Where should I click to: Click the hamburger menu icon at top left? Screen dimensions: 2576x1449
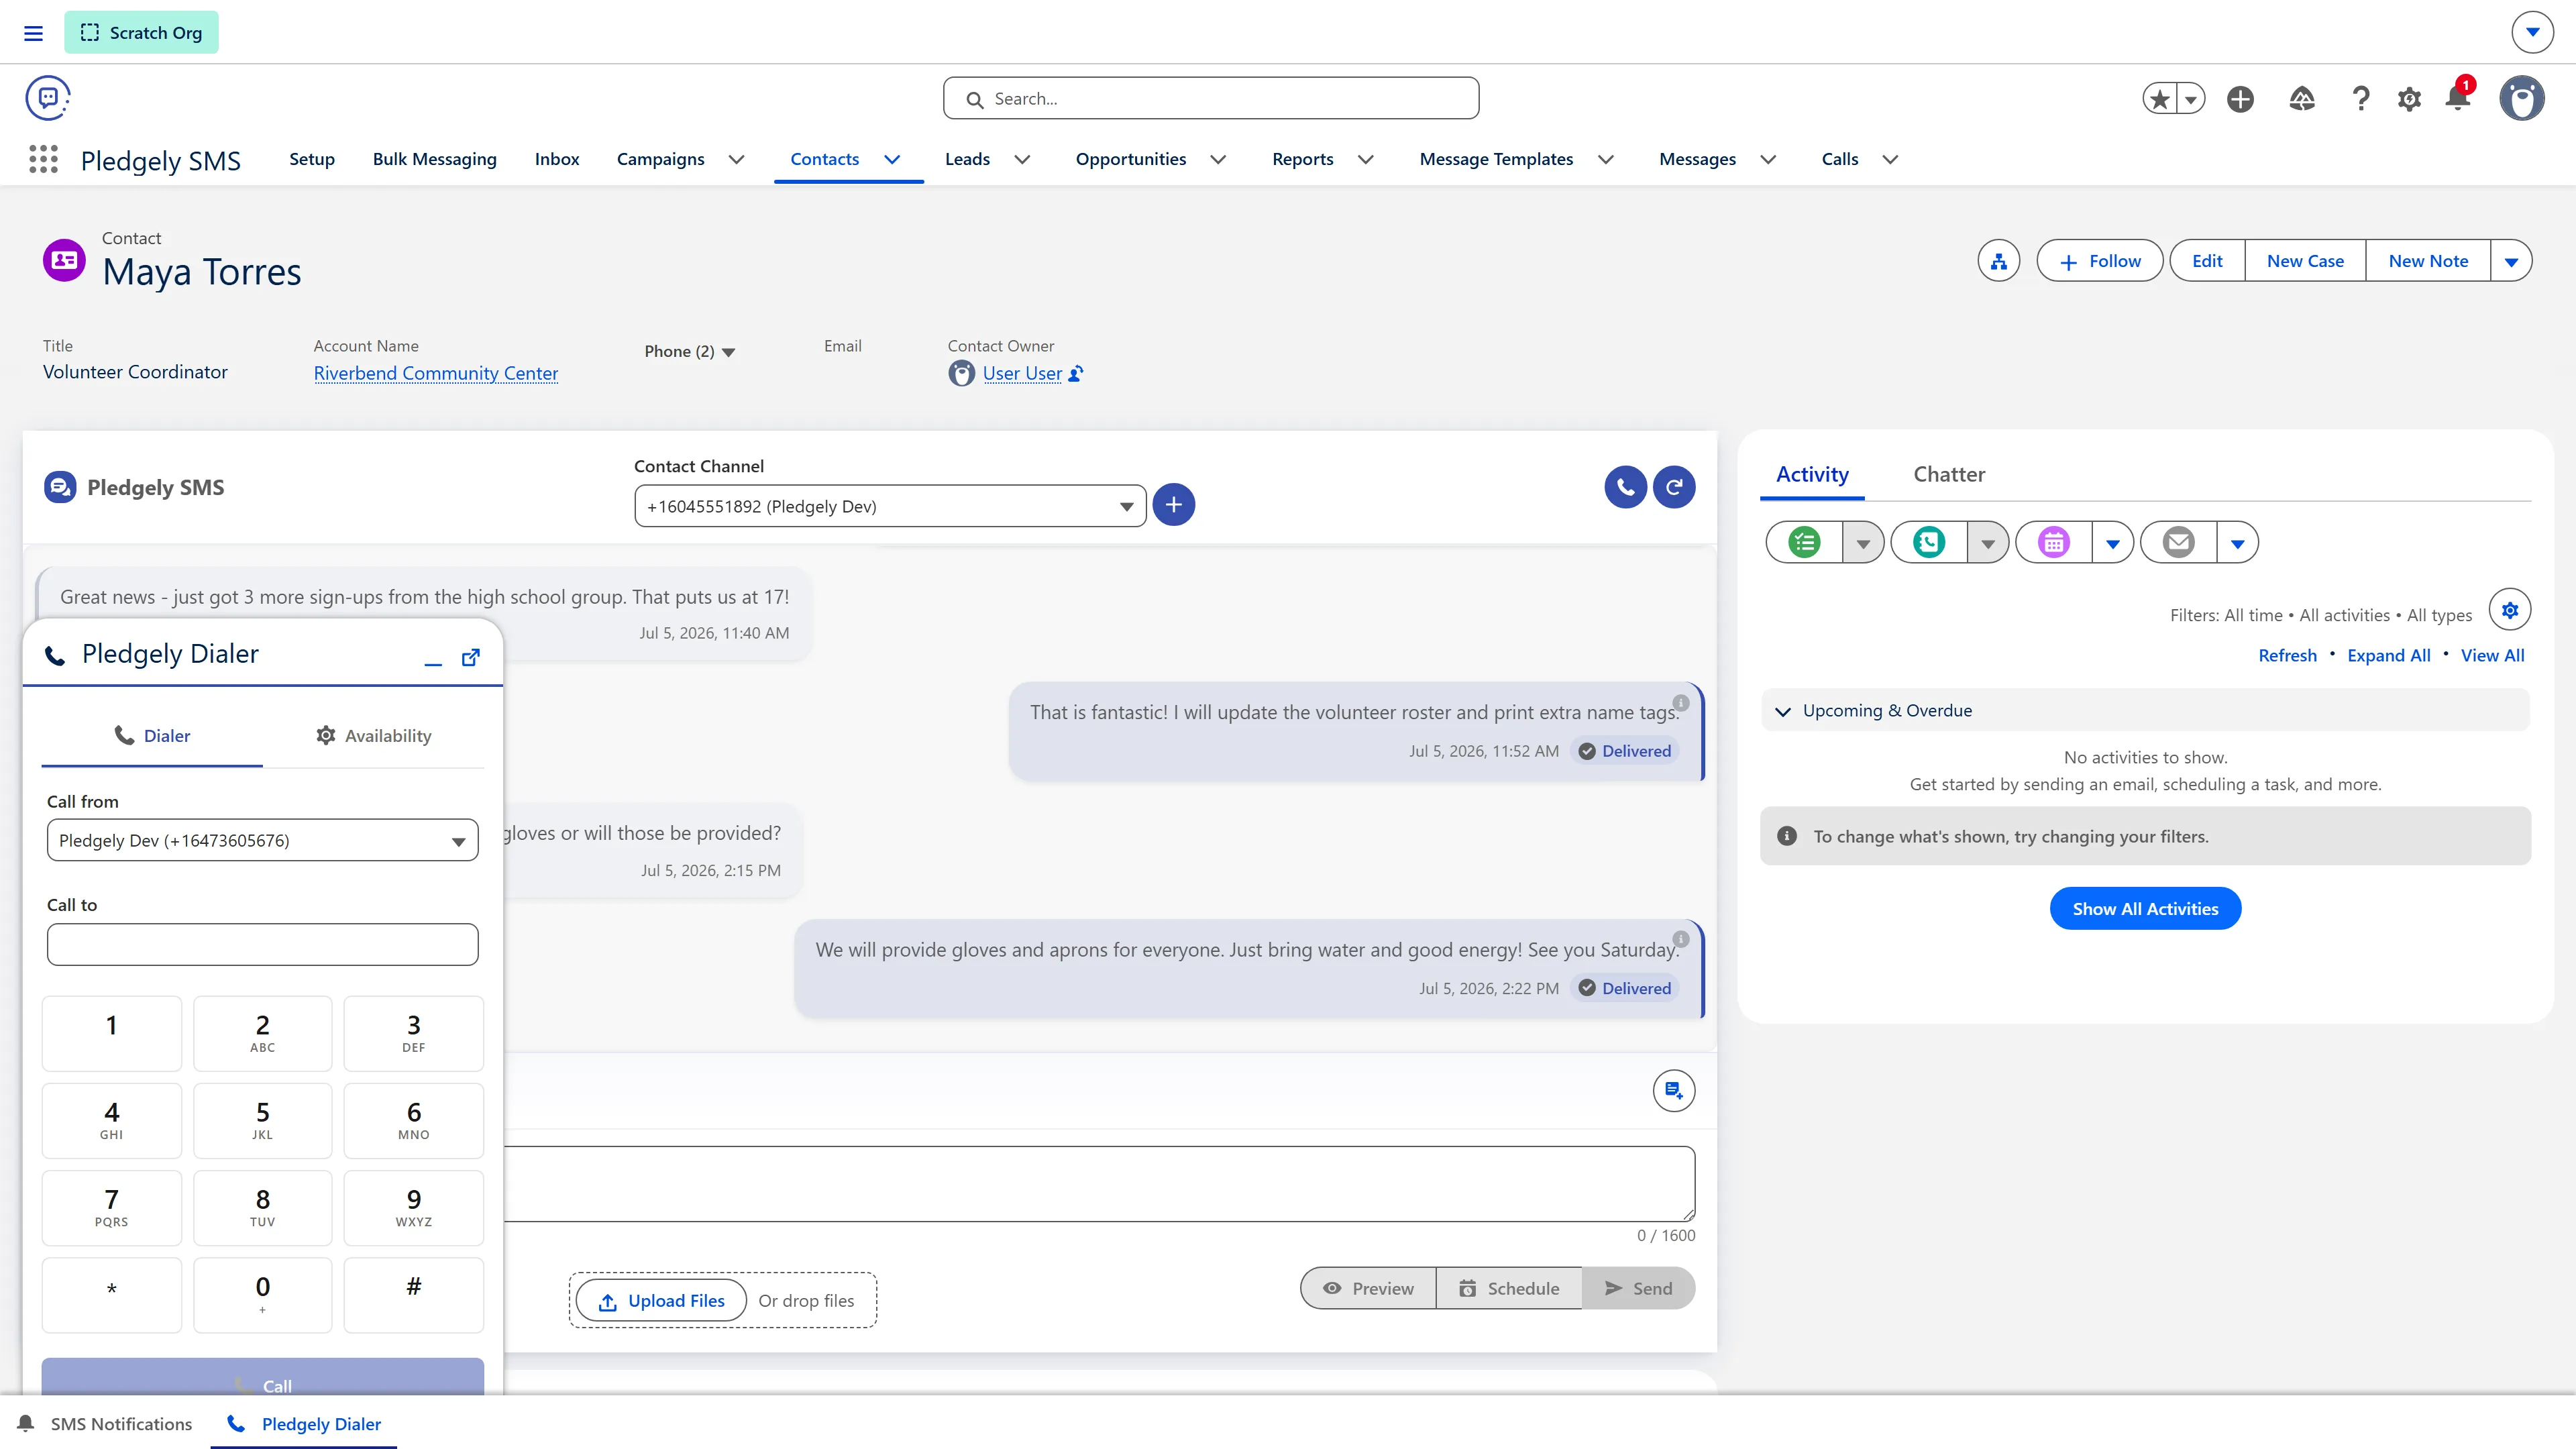[x=34, y=33]
